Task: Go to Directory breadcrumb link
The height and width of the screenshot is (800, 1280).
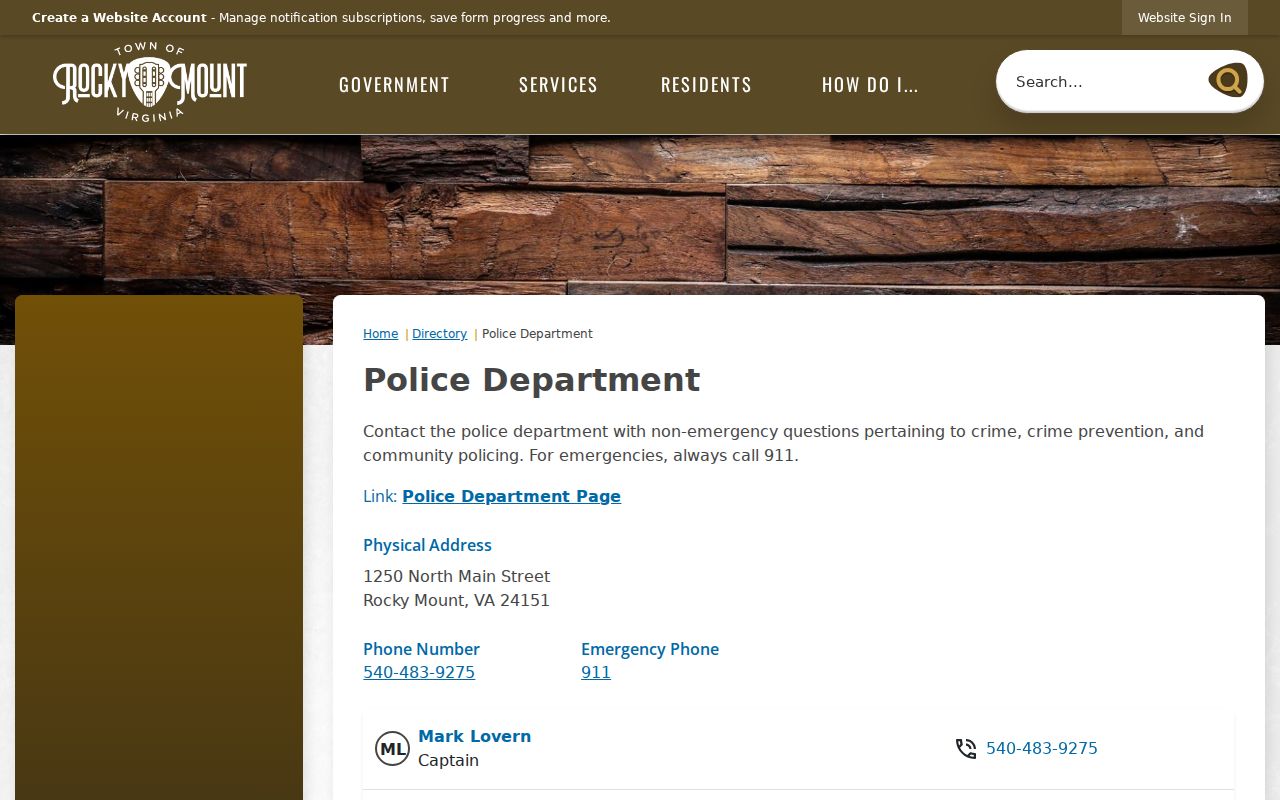Action: [x=439, y=334]
